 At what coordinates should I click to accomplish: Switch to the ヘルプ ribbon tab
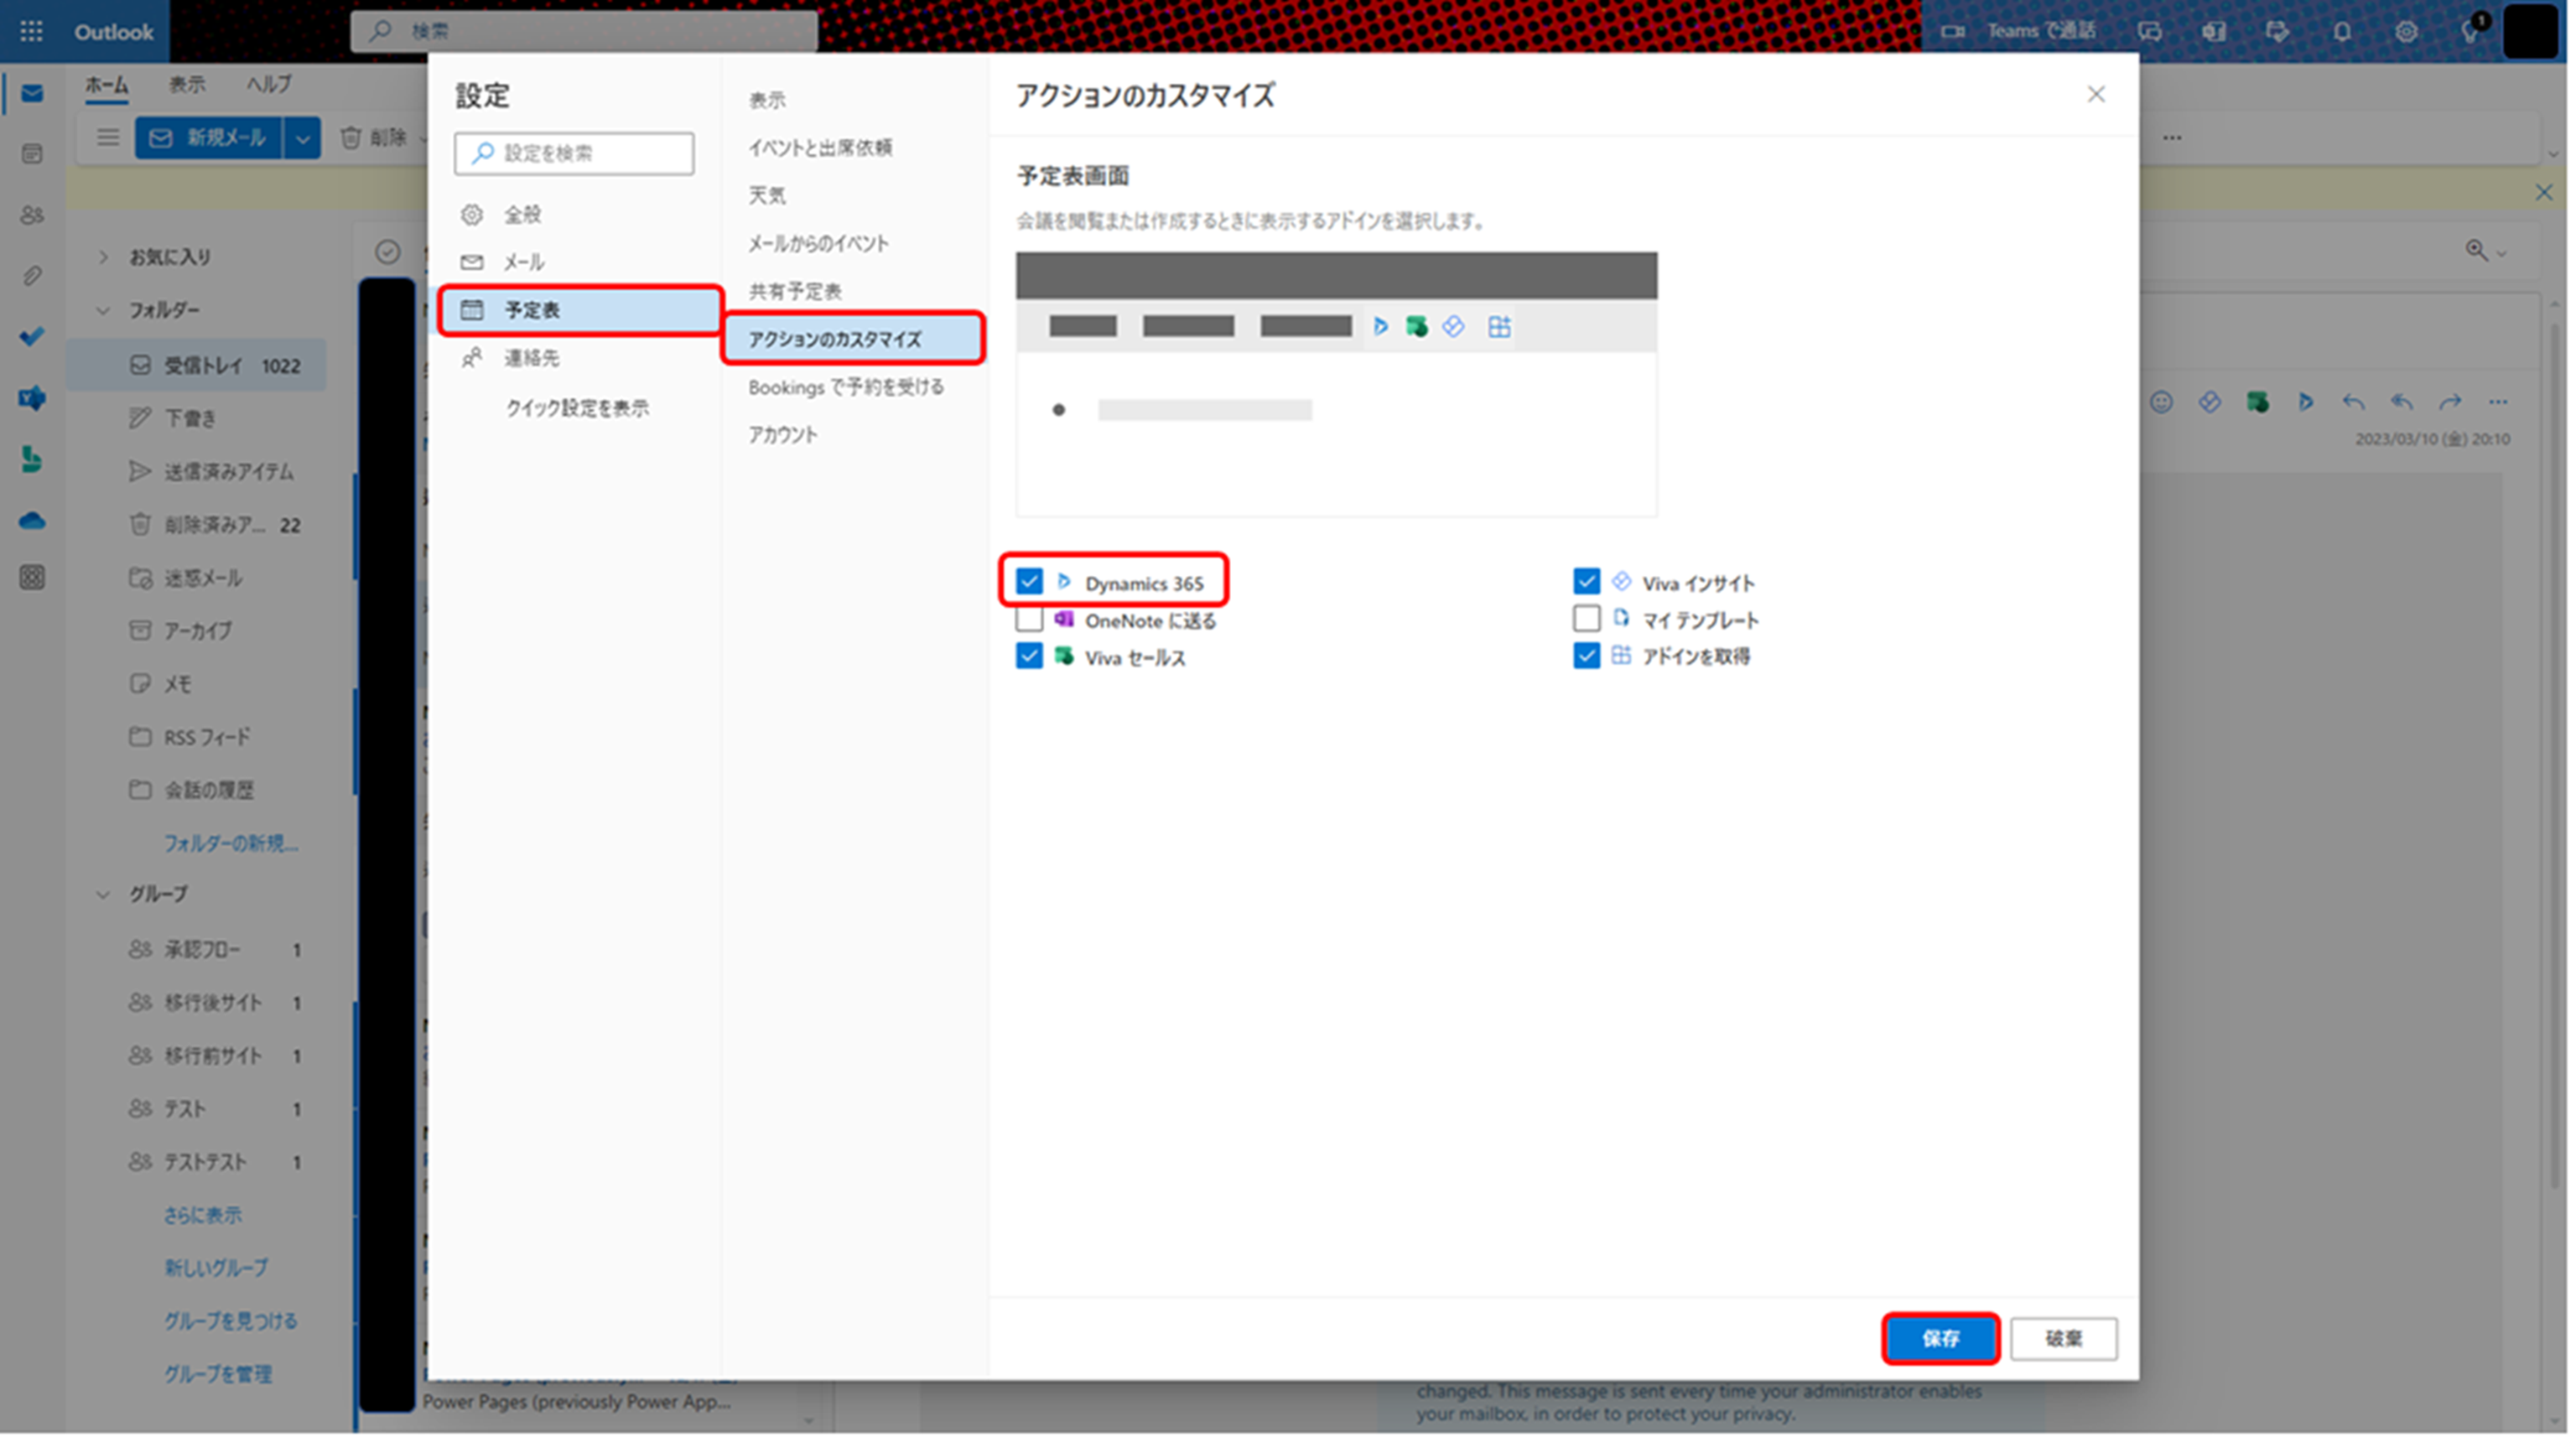(269, 85)
